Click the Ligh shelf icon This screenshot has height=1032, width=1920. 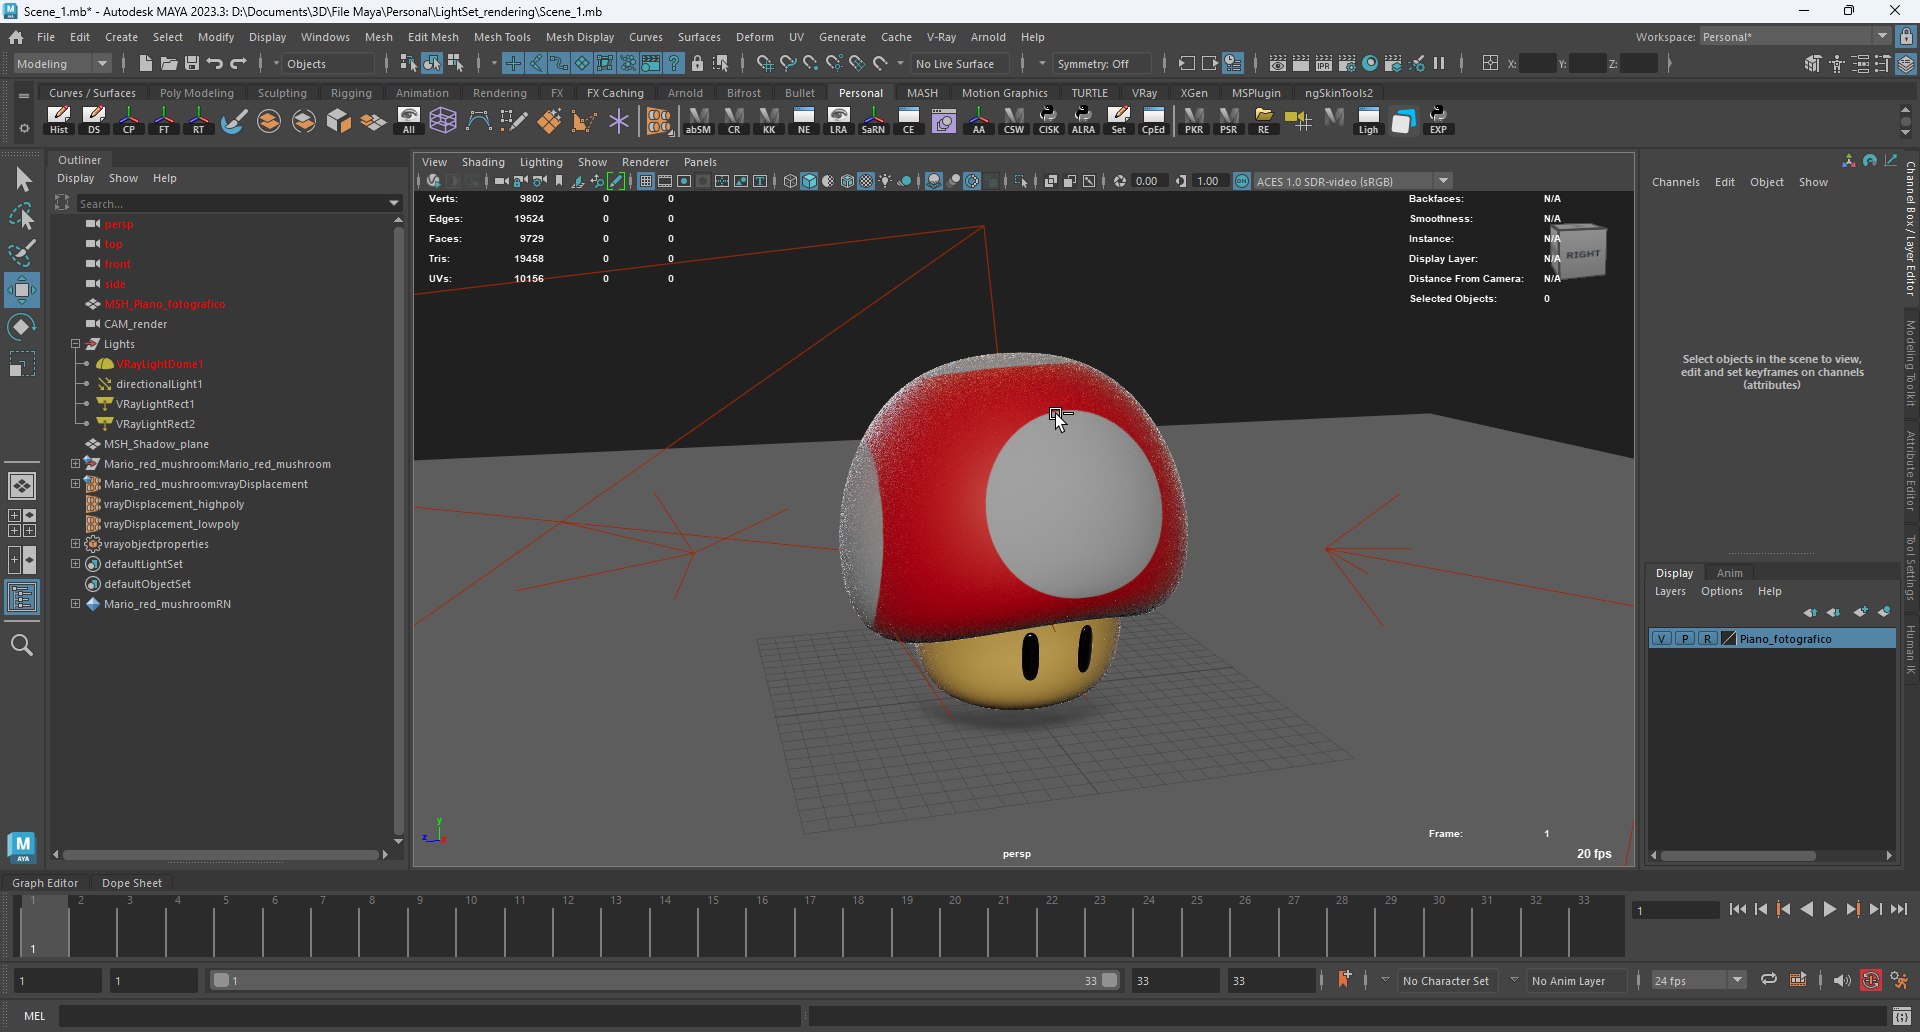click(x=1368, y=120)
